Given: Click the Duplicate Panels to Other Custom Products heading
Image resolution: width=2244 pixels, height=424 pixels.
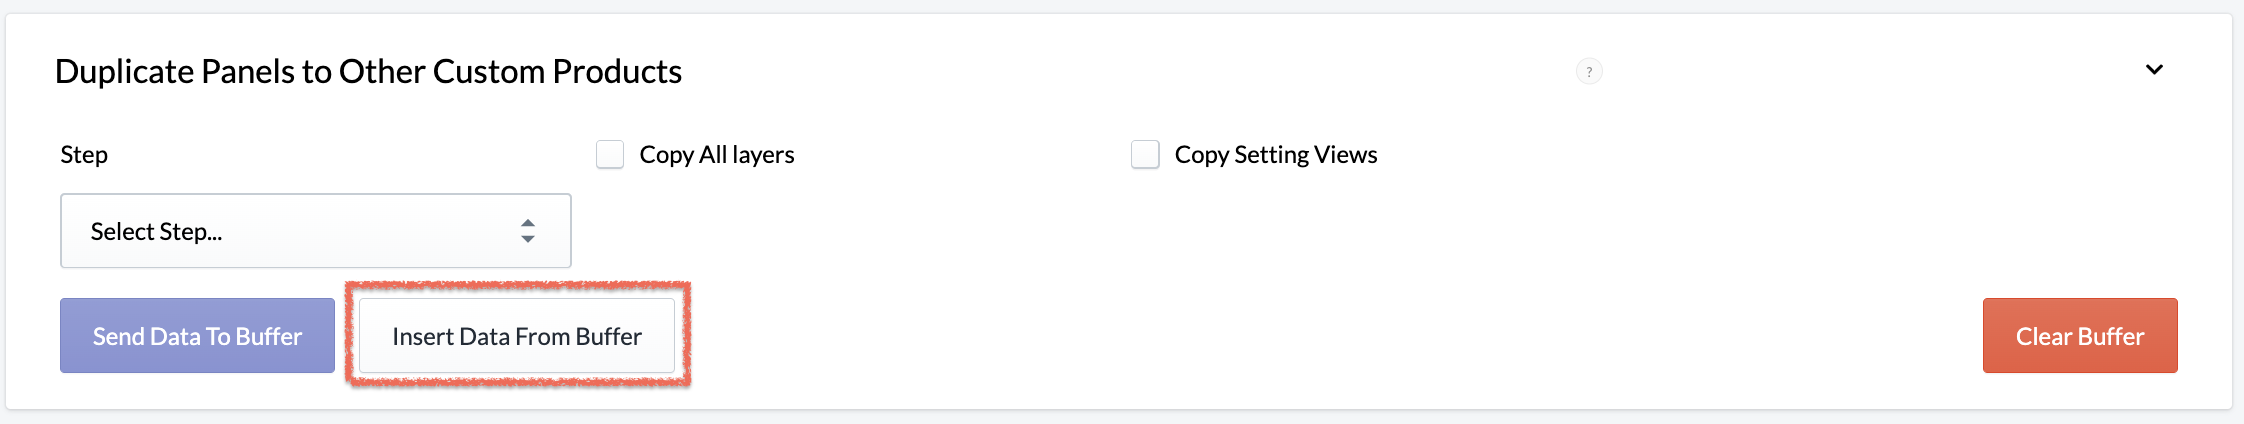Looking at the screenshot, I should [368, 72].
